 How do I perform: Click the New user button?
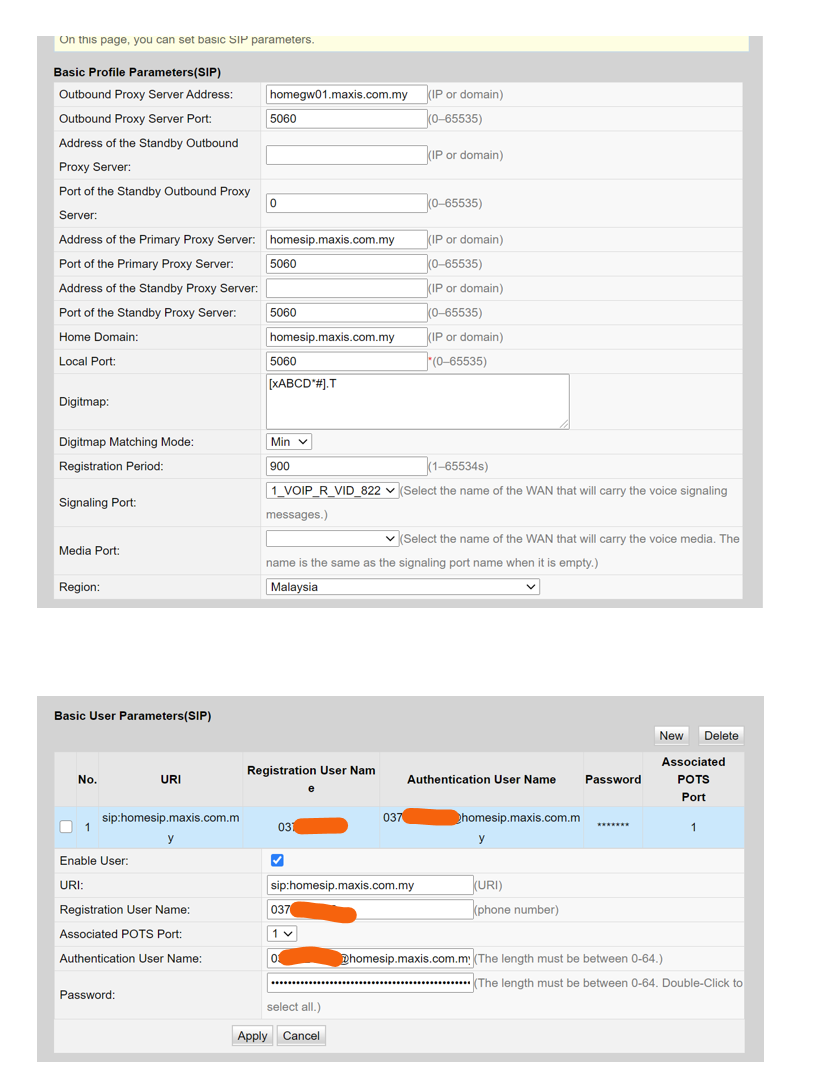(x=671, y=736)
